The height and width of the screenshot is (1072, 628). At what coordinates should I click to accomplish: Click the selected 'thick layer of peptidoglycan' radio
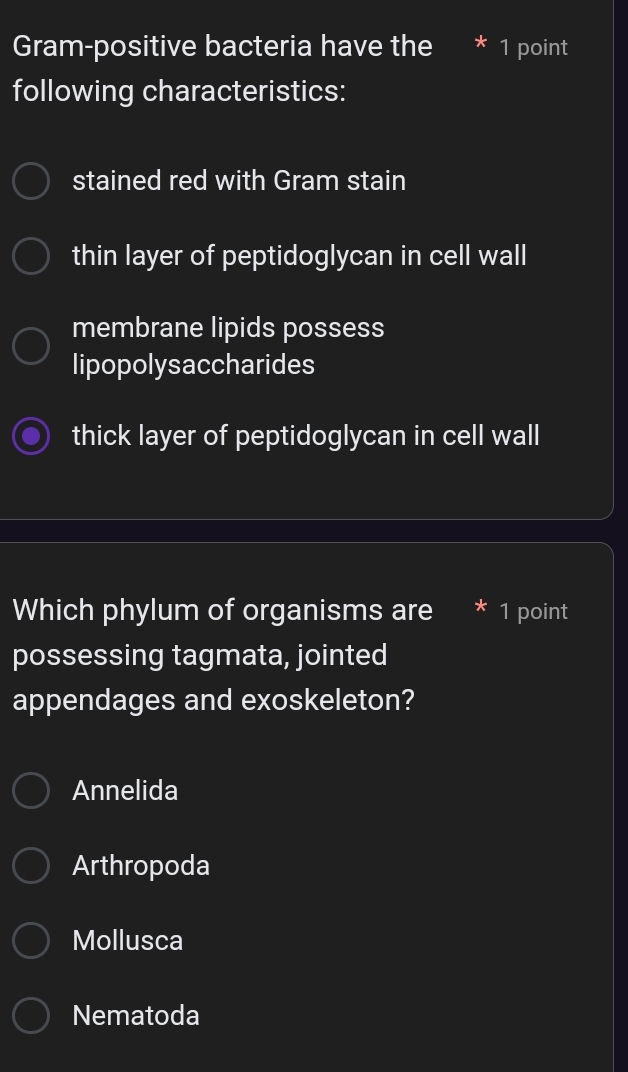[31, 436]
